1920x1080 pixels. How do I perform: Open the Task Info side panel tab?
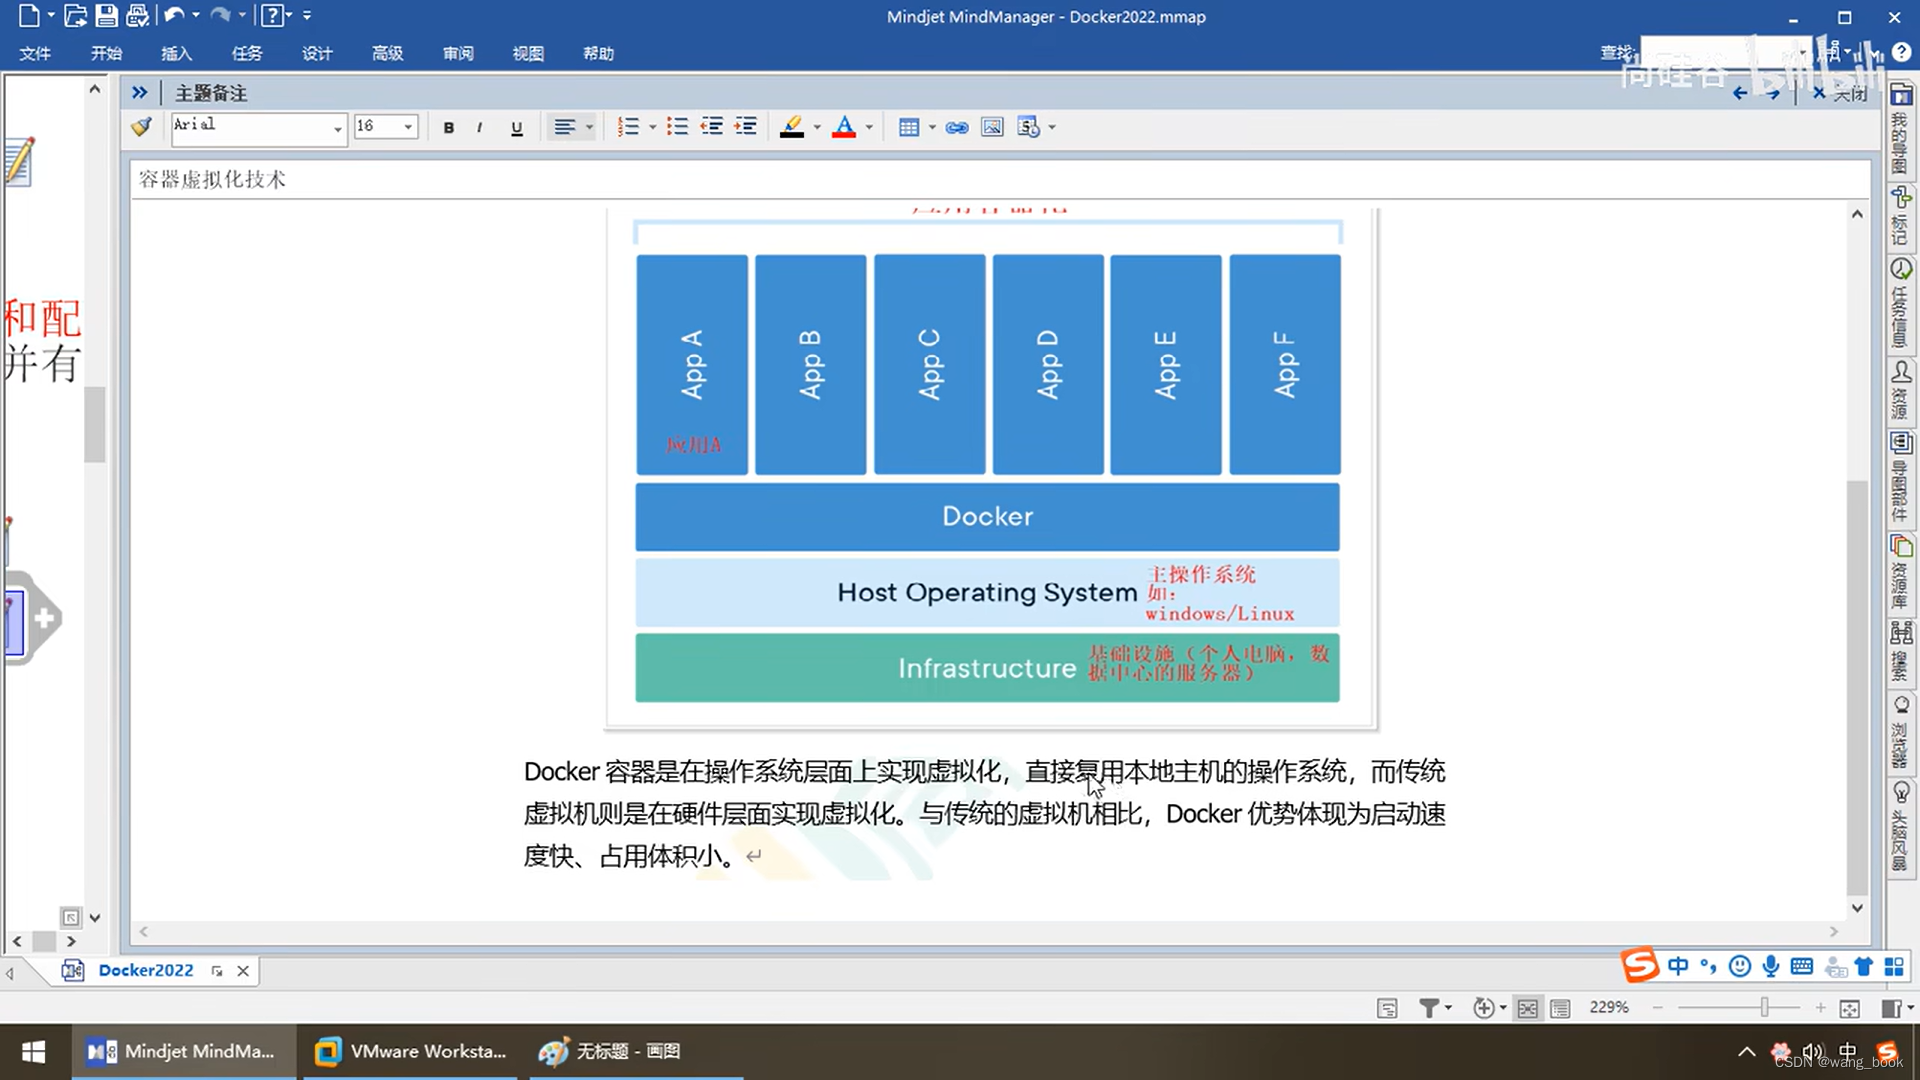(x=1901, y=303)
